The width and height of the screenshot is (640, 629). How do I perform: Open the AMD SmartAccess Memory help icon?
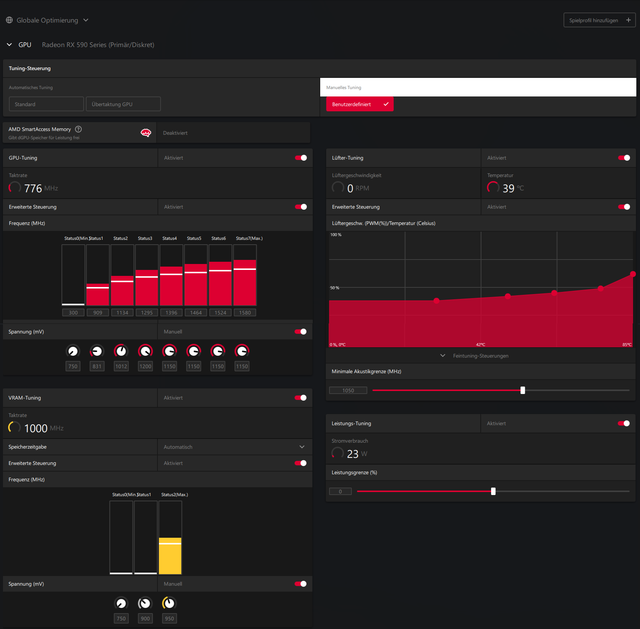tap(78, 129)
